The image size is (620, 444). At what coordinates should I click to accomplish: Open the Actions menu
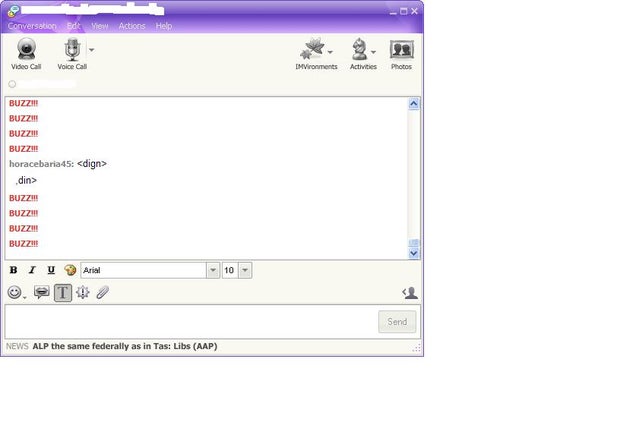[x=132, y=26]
